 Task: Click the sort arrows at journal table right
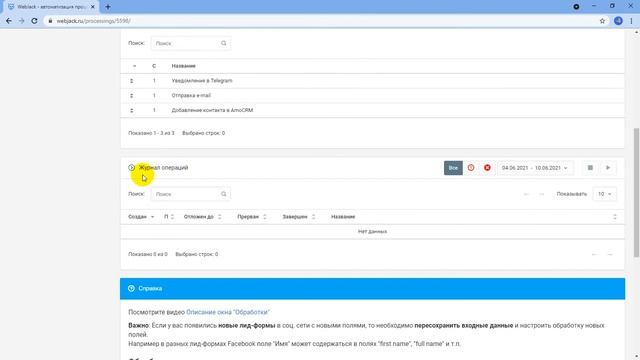[x=615, y=217]
